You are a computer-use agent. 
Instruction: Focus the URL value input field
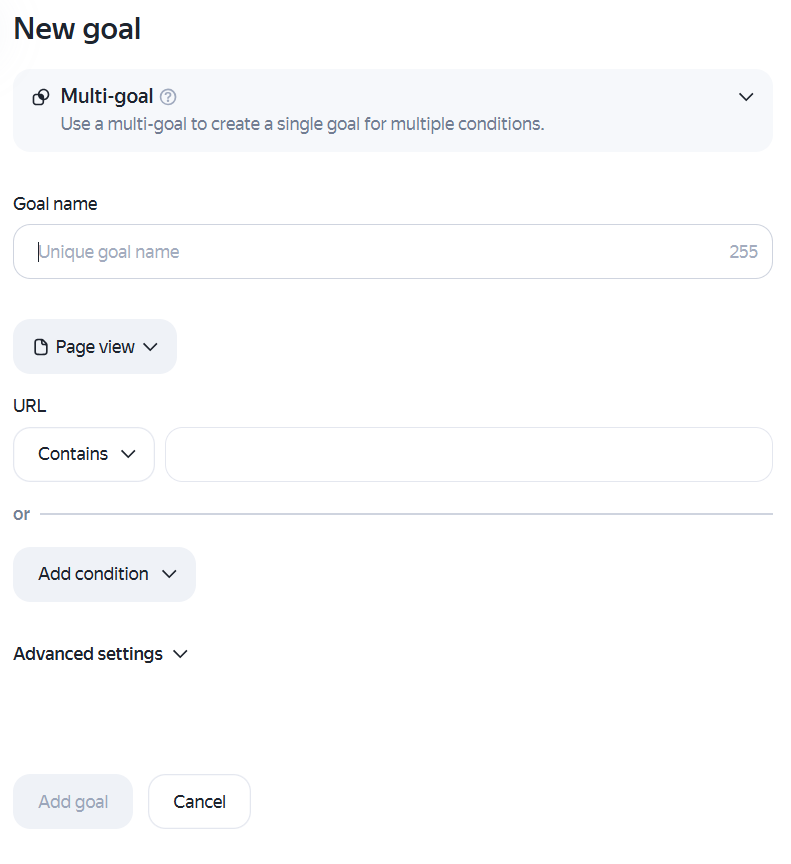click(x=469, y=454)
